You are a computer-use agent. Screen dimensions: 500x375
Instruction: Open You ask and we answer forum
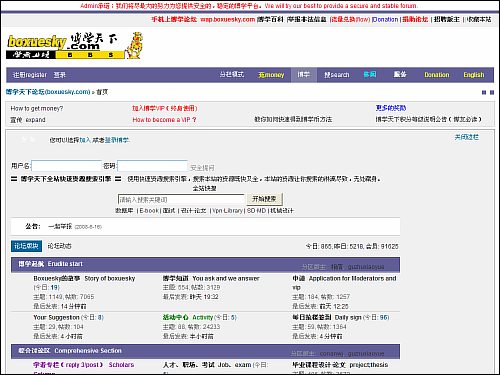pyautogui.click(x=211, y=278)
